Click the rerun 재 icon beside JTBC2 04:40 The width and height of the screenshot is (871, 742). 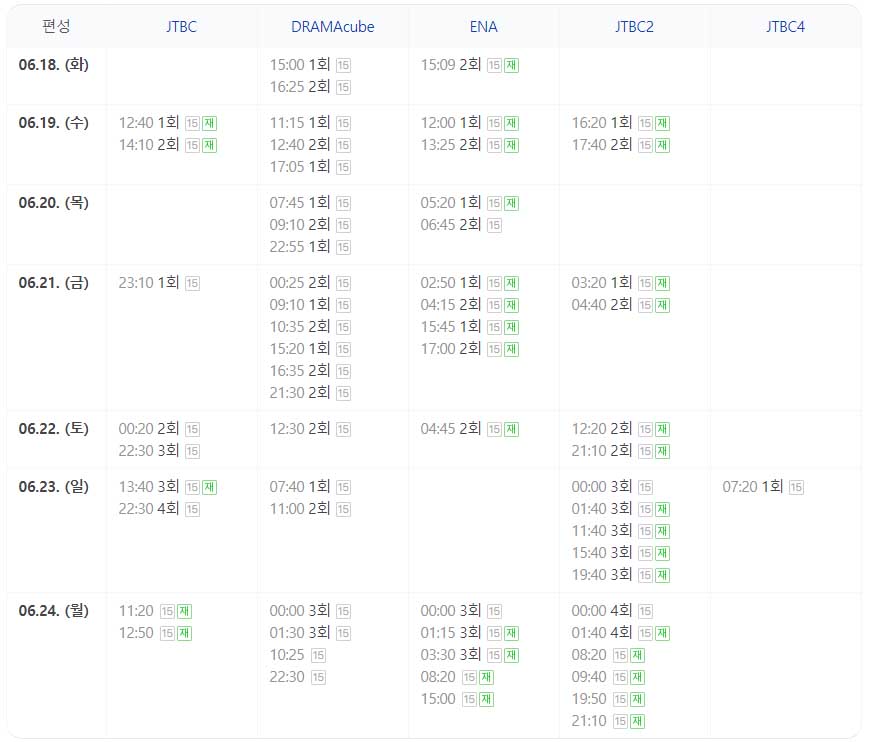click(x=663, y=305)
